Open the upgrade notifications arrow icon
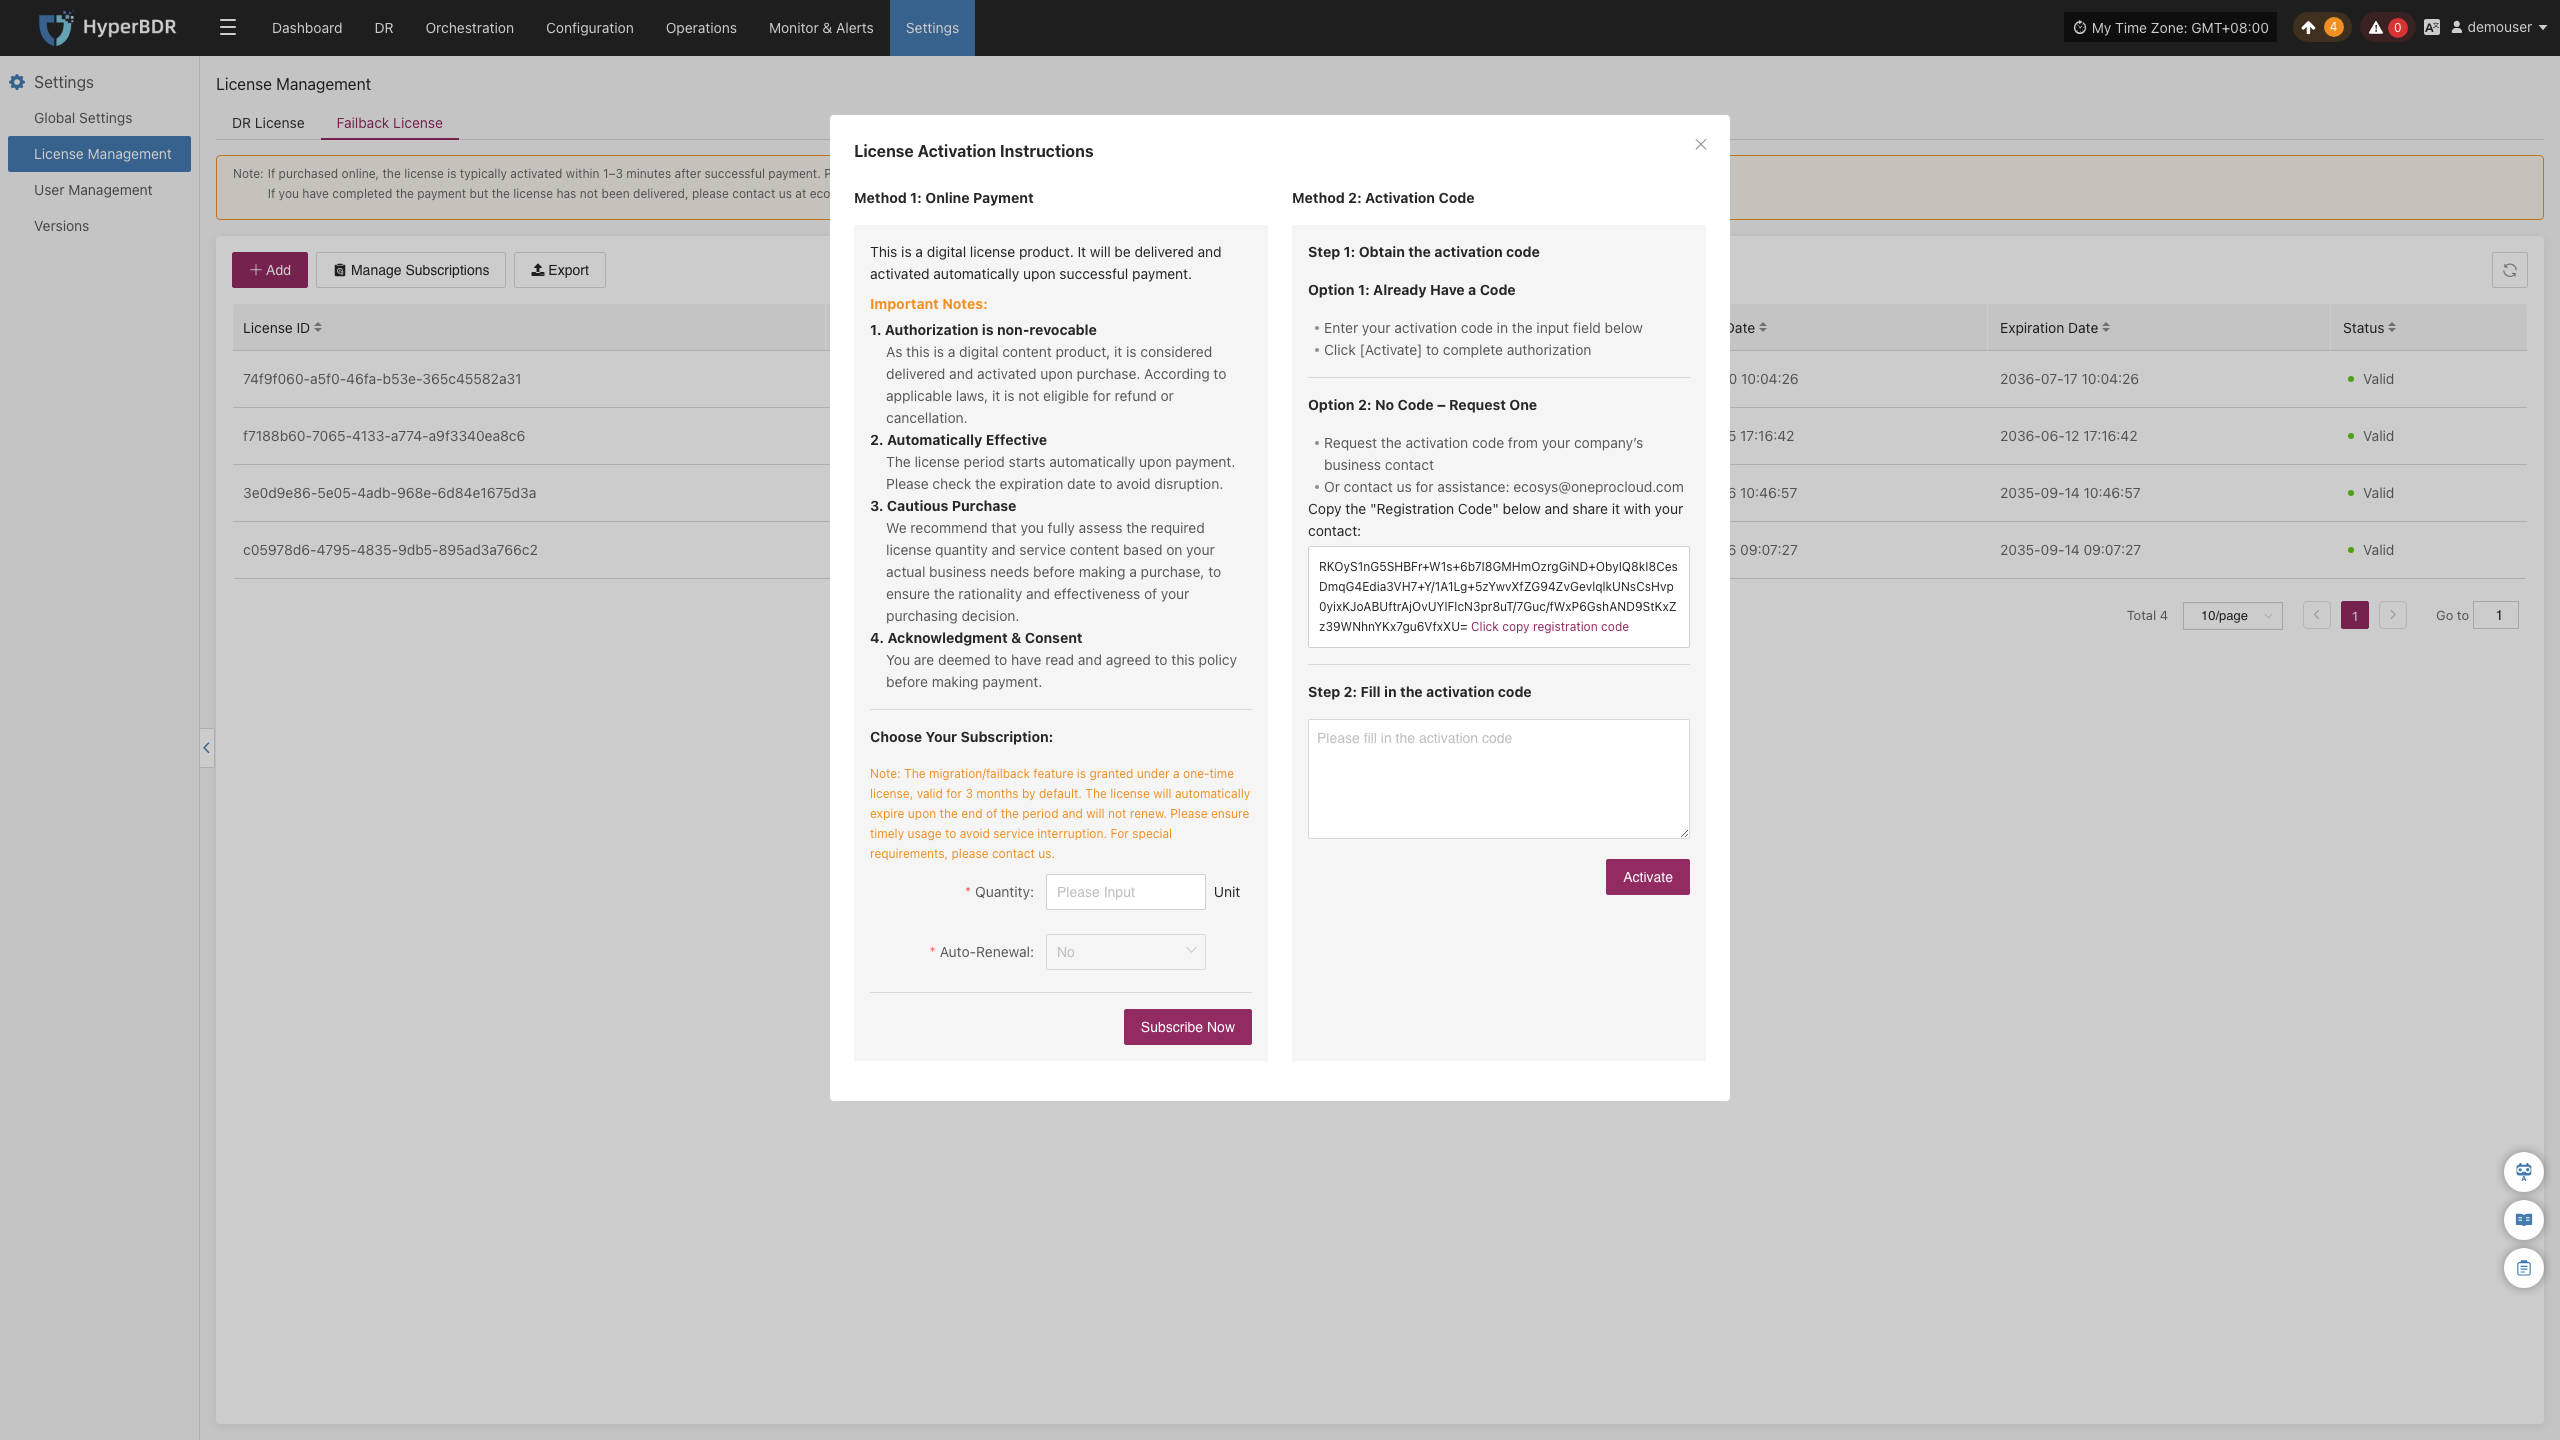This screenshot has height=1440, width=2560. [x=2308, y=28]
